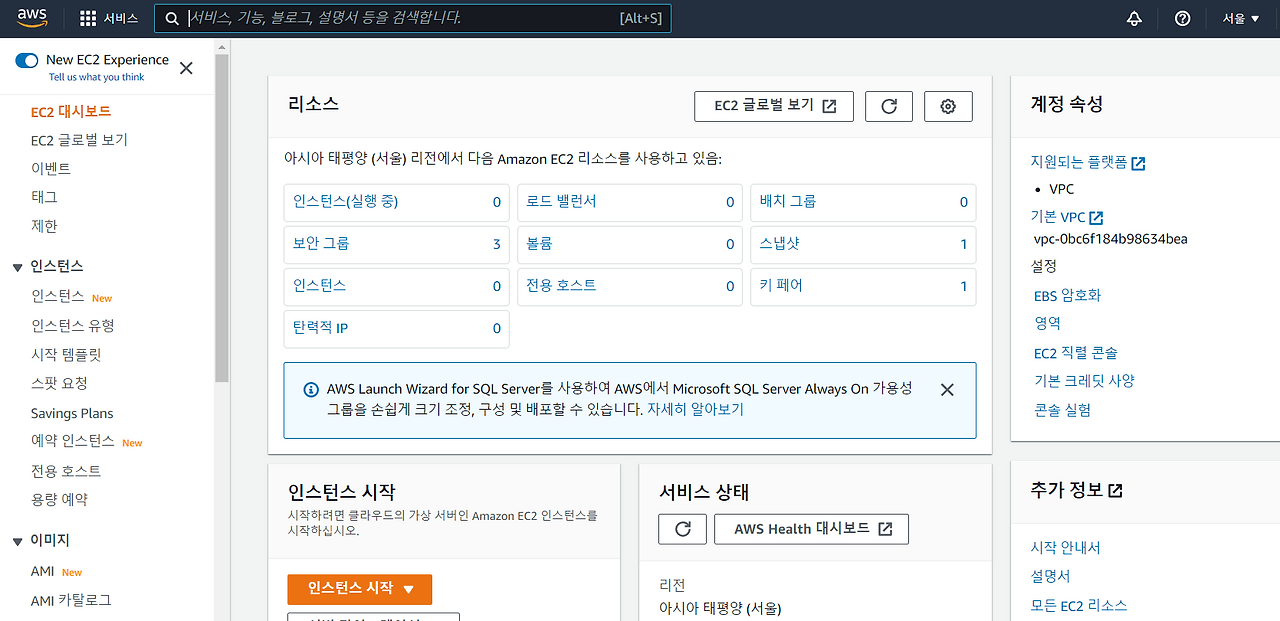Open the 서비스 services grid menu
Screen dimensions: 1280x621
(x=109, y=19)
